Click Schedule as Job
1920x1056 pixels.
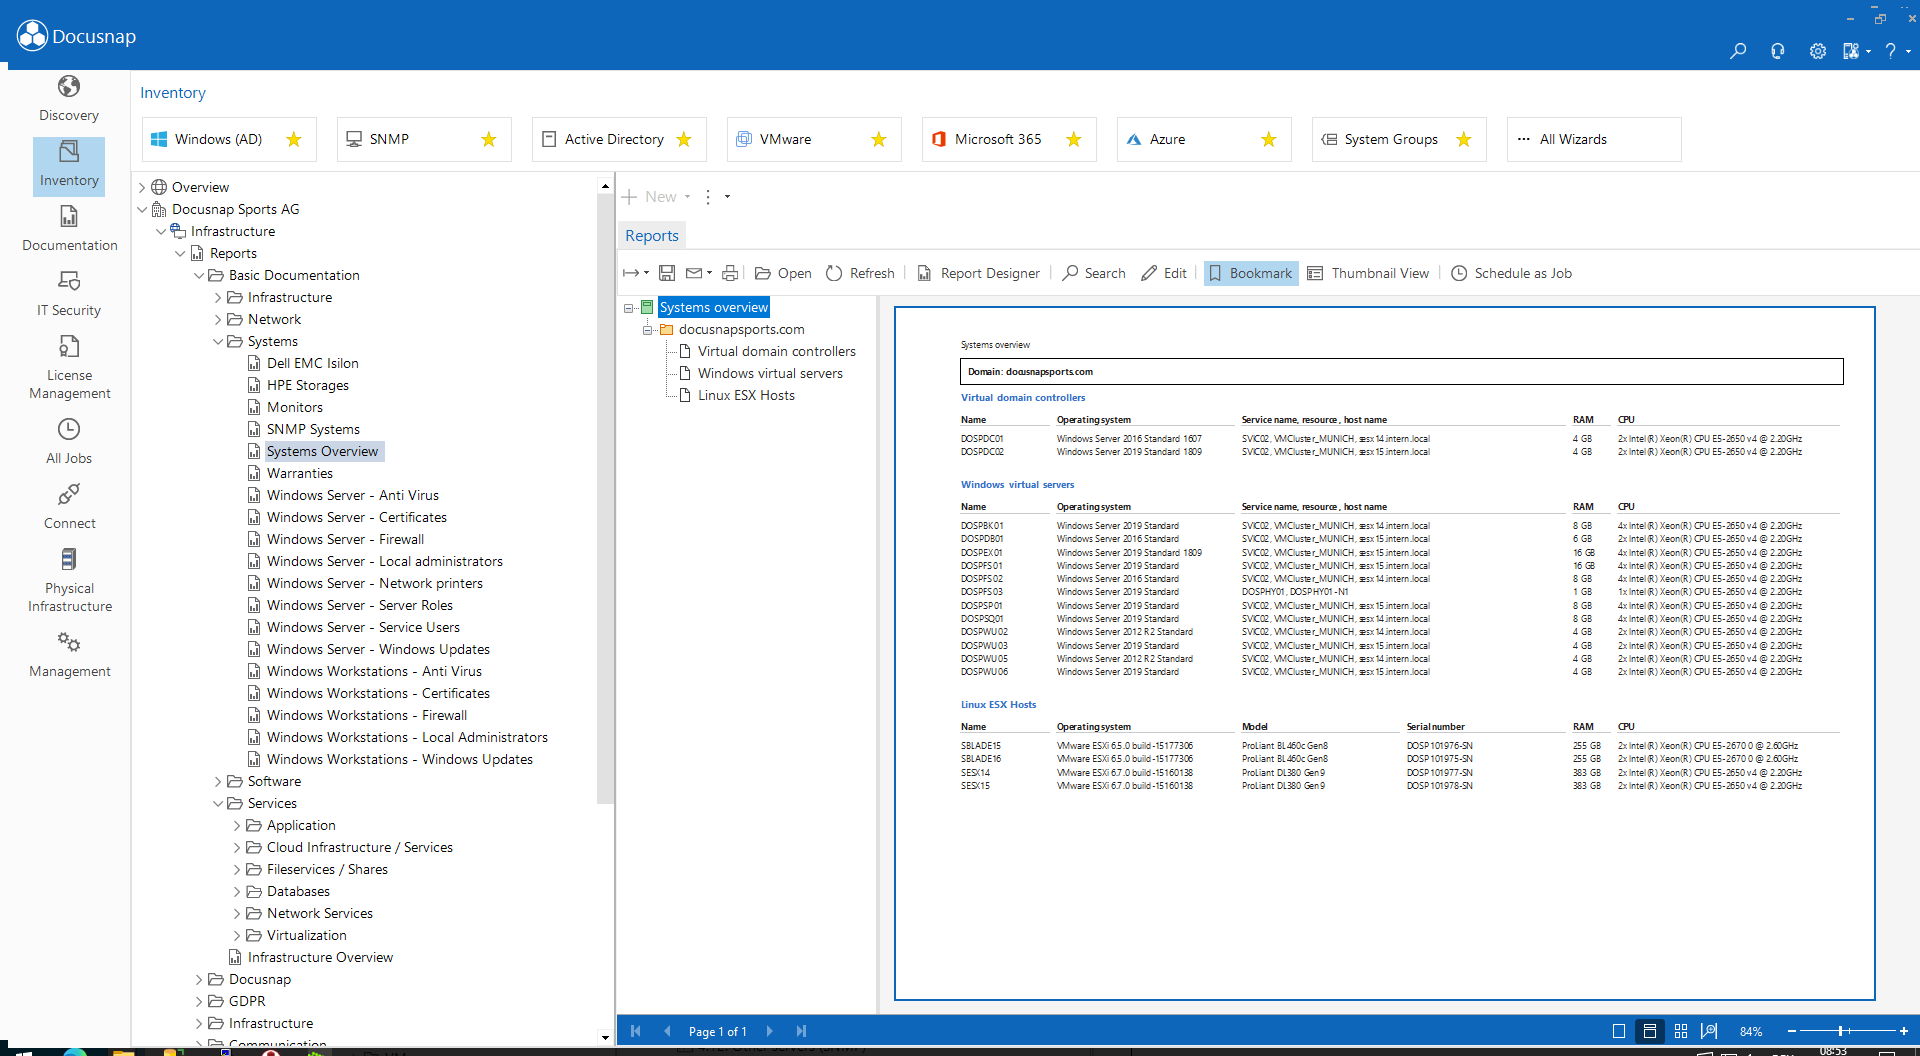1511,273
